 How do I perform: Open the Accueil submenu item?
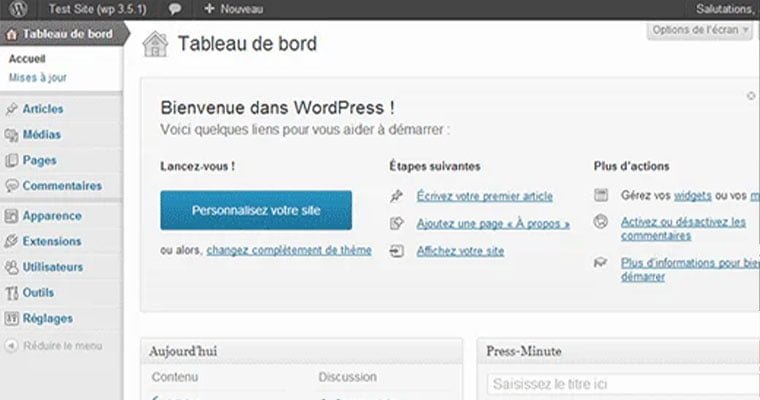(x=27, y=59)
